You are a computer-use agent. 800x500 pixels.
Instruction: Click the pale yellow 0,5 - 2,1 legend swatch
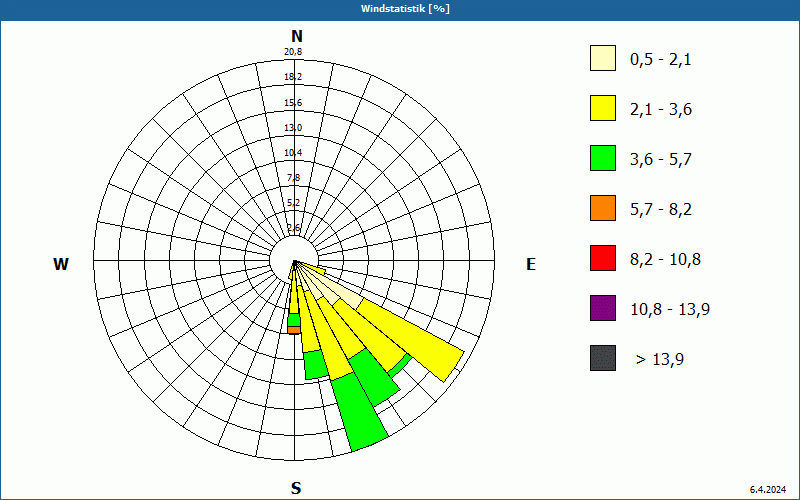pos(603,58)
